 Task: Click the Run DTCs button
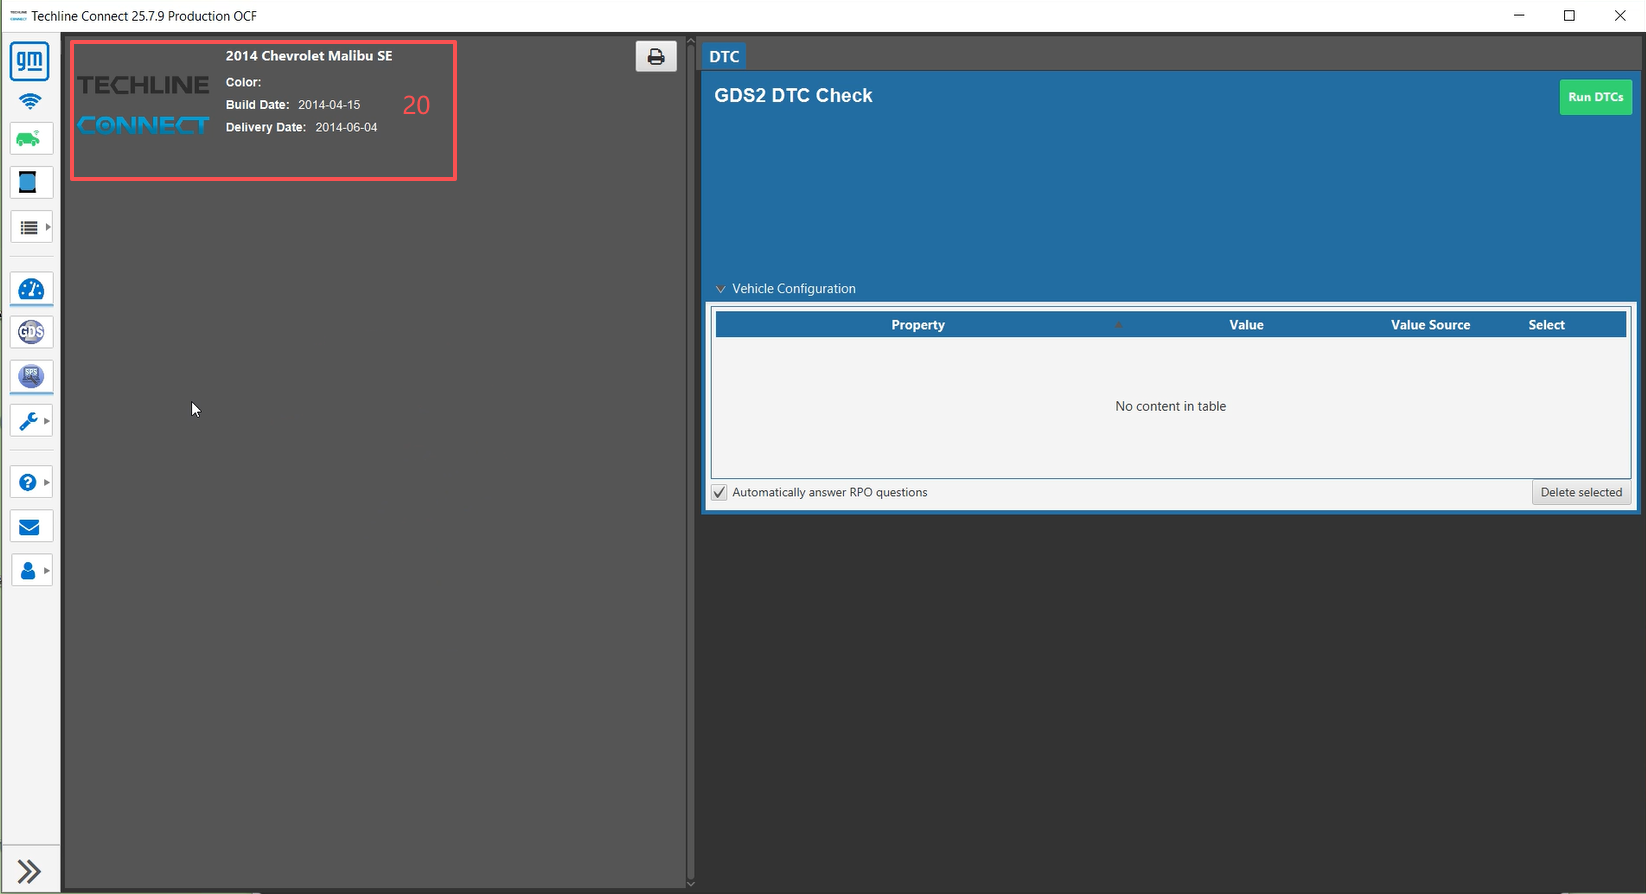tap(1595, 97)
